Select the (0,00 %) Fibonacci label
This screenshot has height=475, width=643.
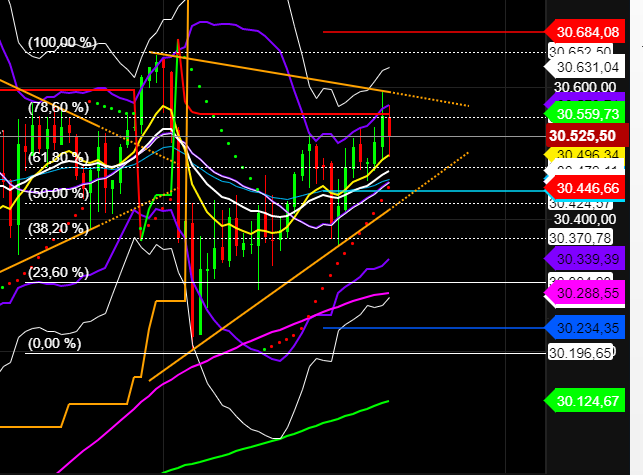pyautogui.click(x=55, y=343)
